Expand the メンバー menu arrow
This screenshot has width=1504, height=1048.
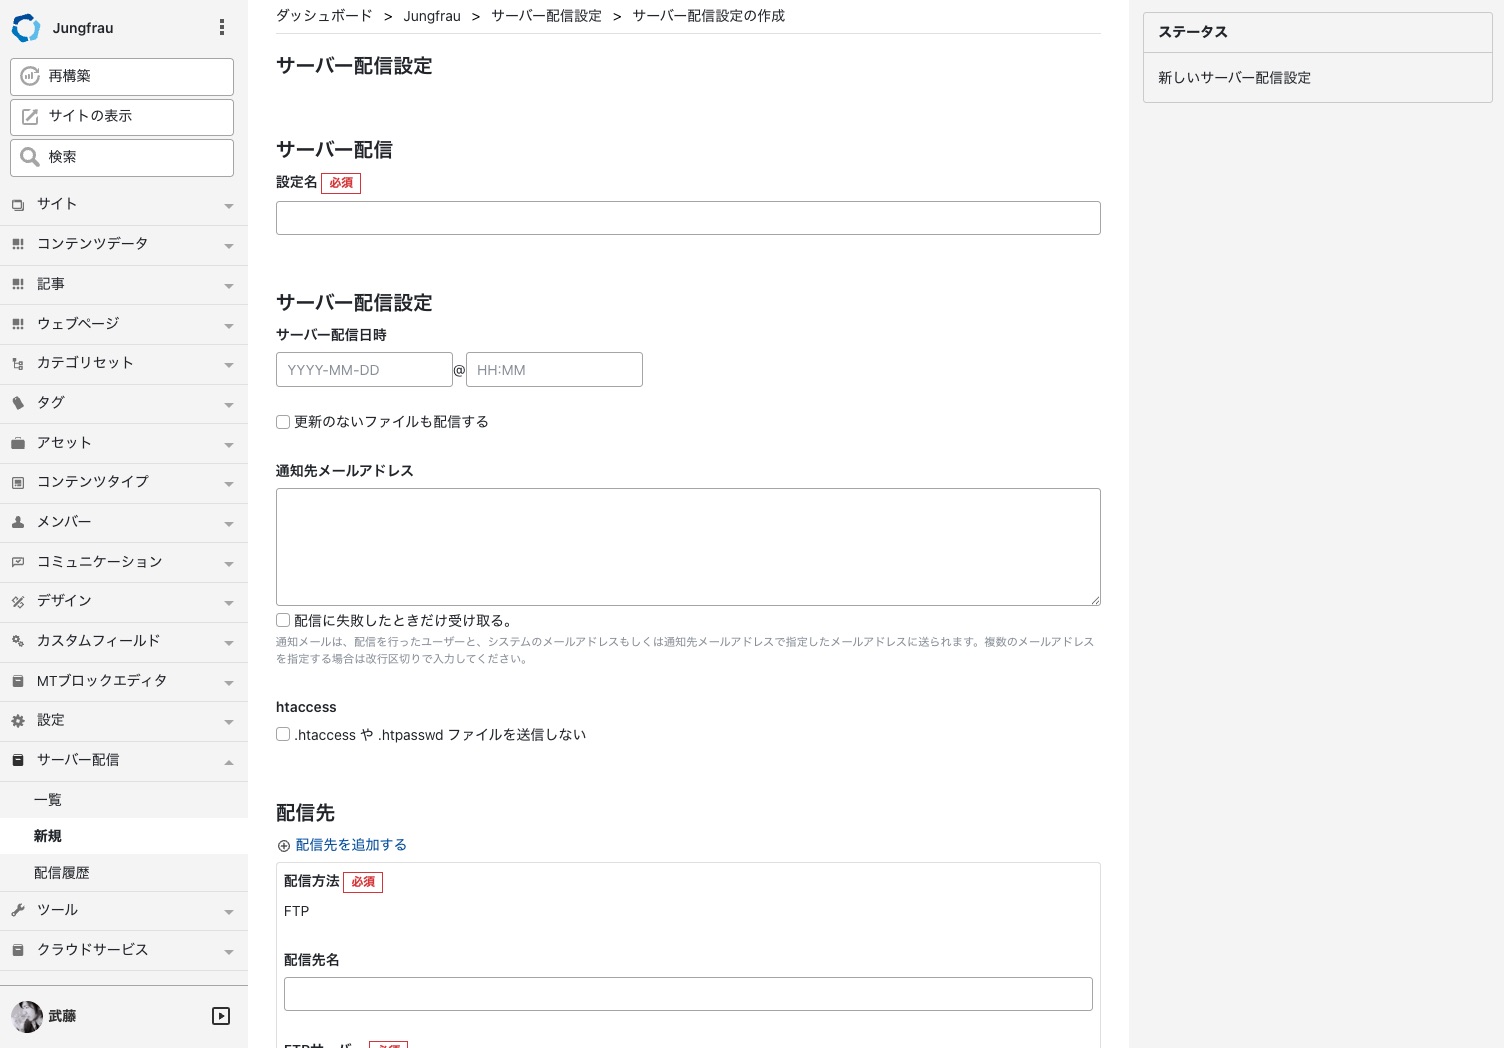[x=229, y=524]
